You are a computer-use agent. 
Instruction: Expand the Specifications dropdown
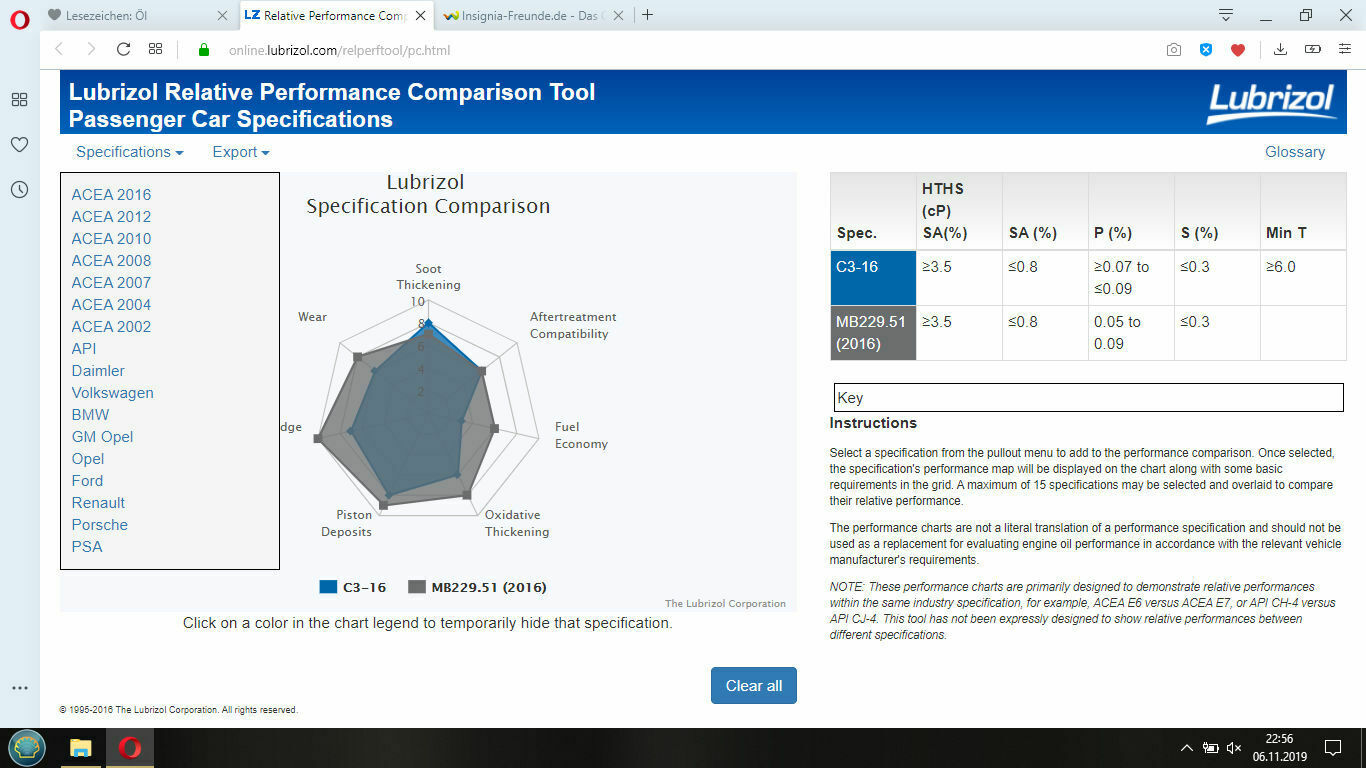tap(129, 152)
